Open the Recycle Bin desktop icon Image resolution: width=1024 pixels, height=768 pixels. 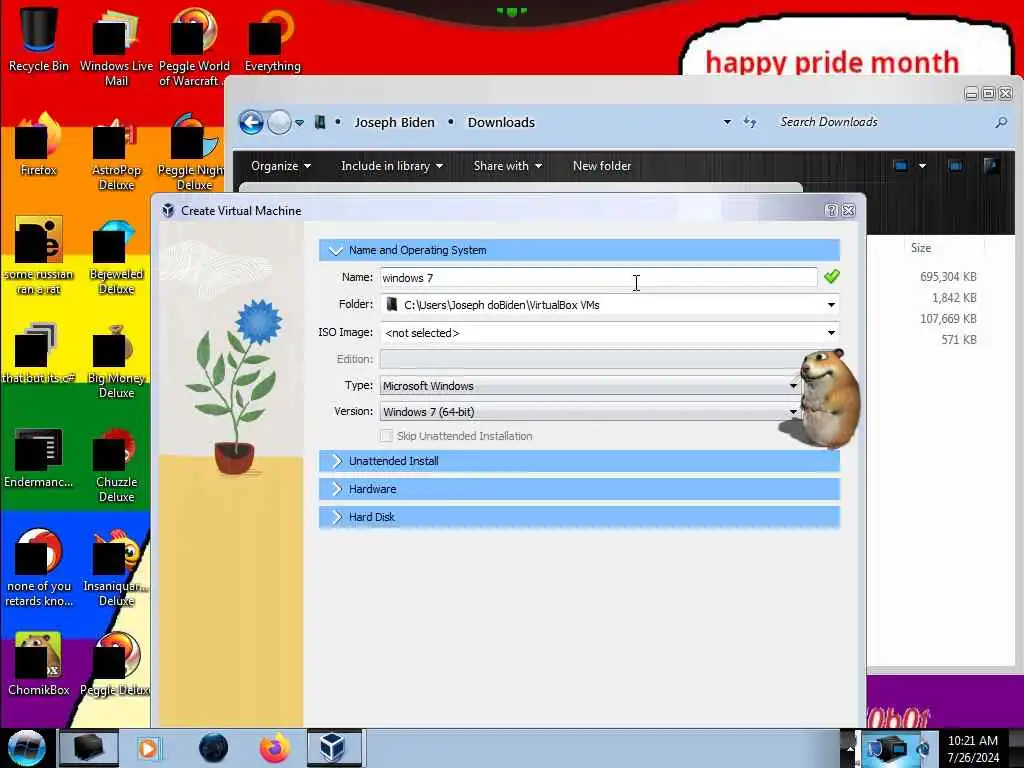tap(38, 39)
